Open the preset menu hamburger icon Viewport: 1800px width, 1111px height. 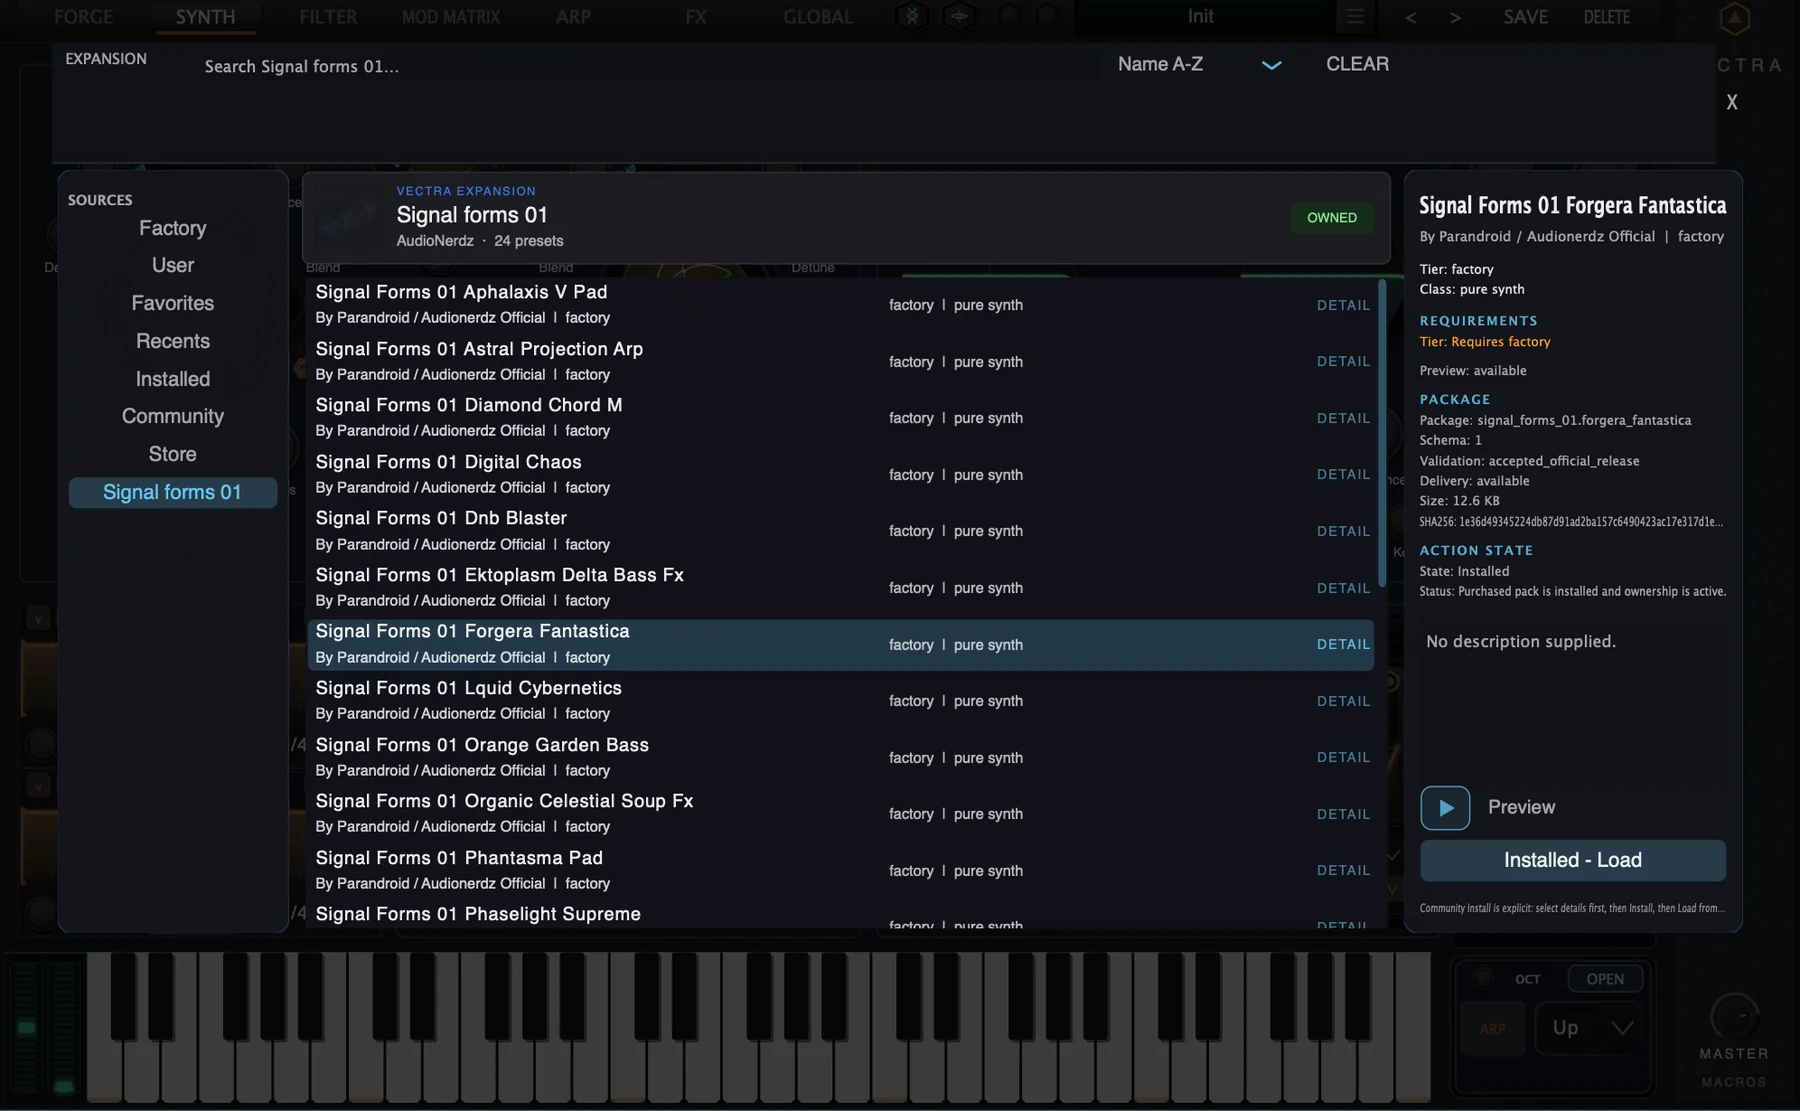[1355, 17]
